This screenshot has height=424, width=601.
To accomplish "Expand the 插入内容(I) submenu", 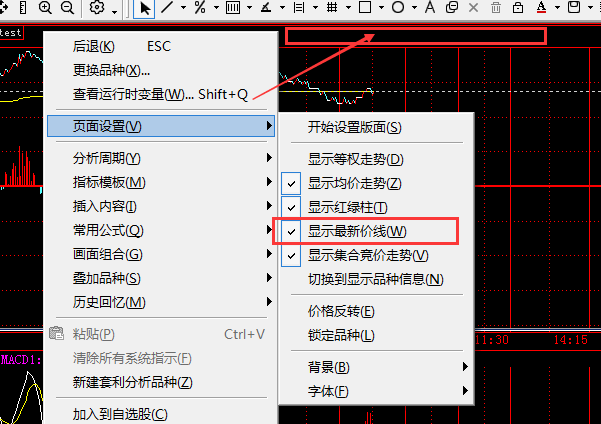I will [161, 206].
